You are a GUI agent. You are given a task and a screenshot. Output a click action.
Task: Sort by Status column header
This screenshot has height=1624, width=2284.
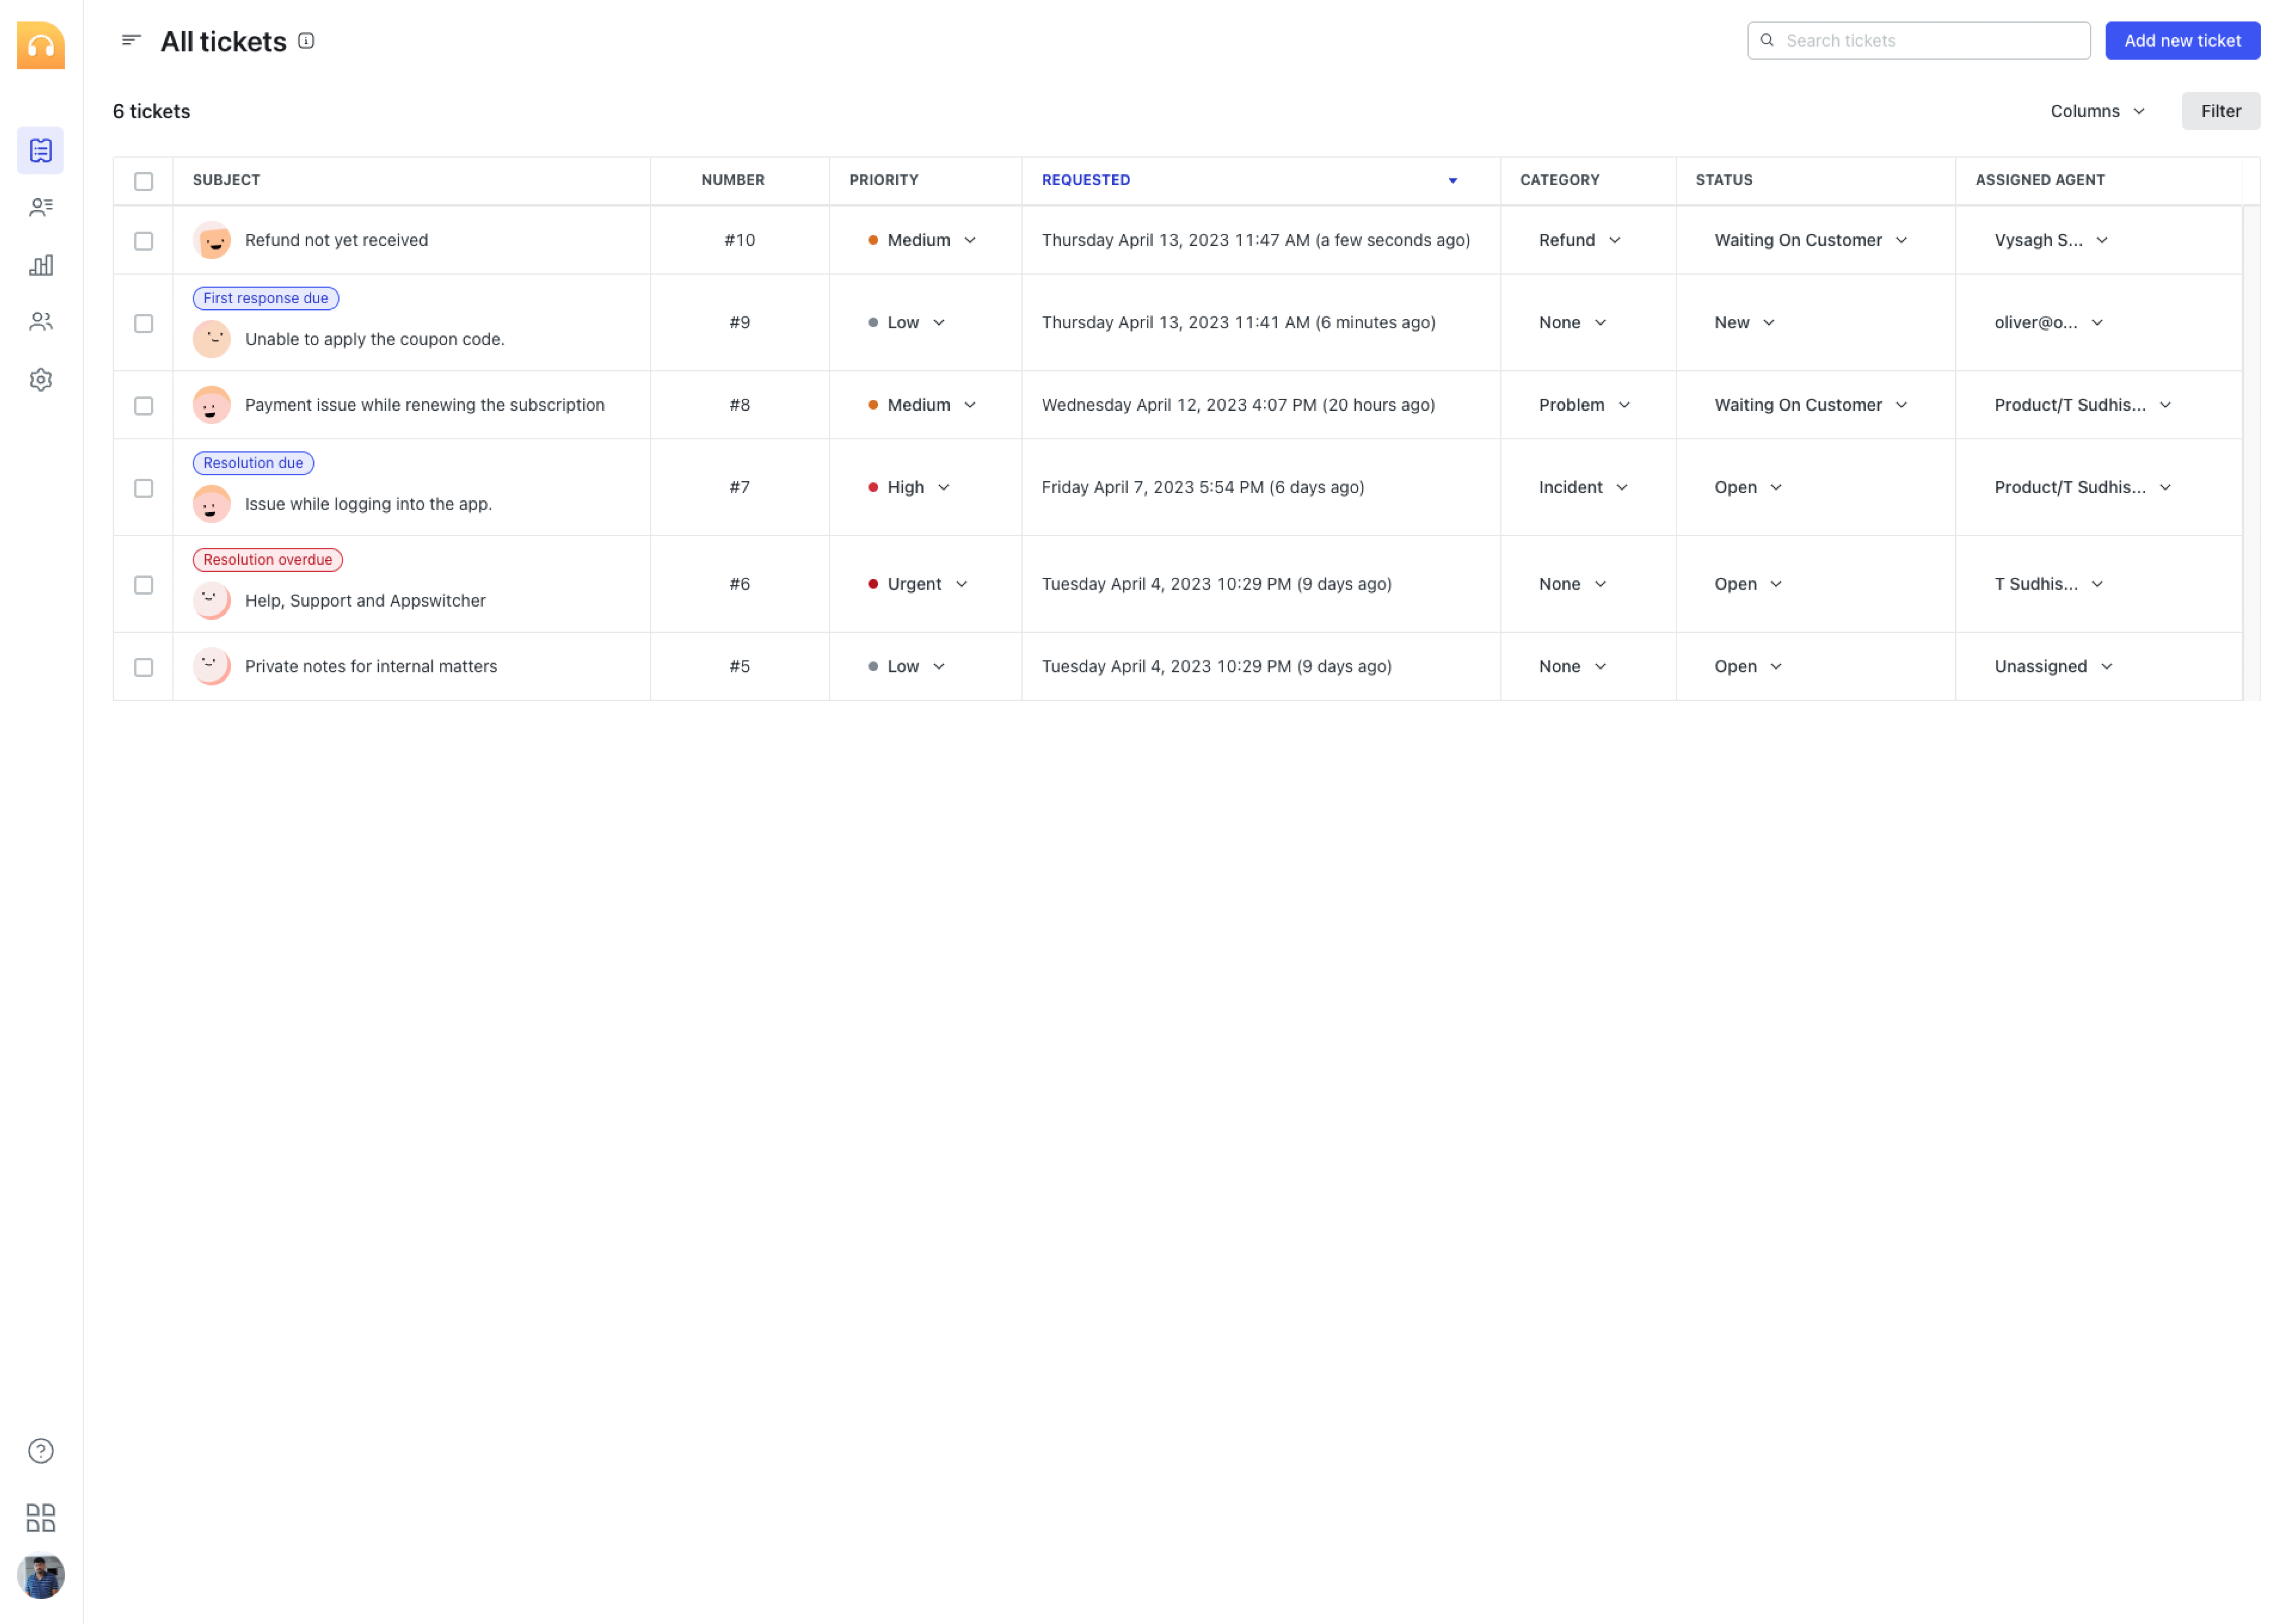tap(1724, 180)
